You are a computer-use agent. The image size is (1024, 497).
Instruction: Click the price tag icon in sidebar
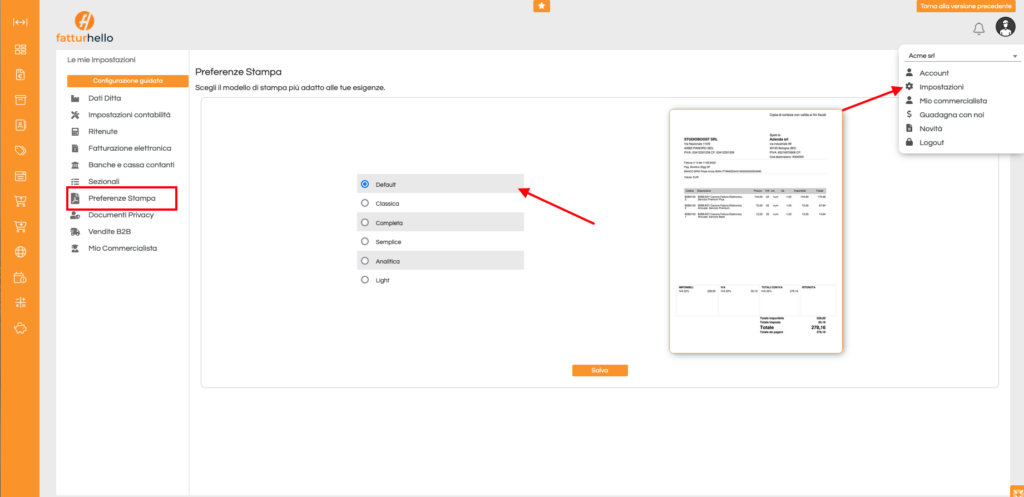[20, 151]
